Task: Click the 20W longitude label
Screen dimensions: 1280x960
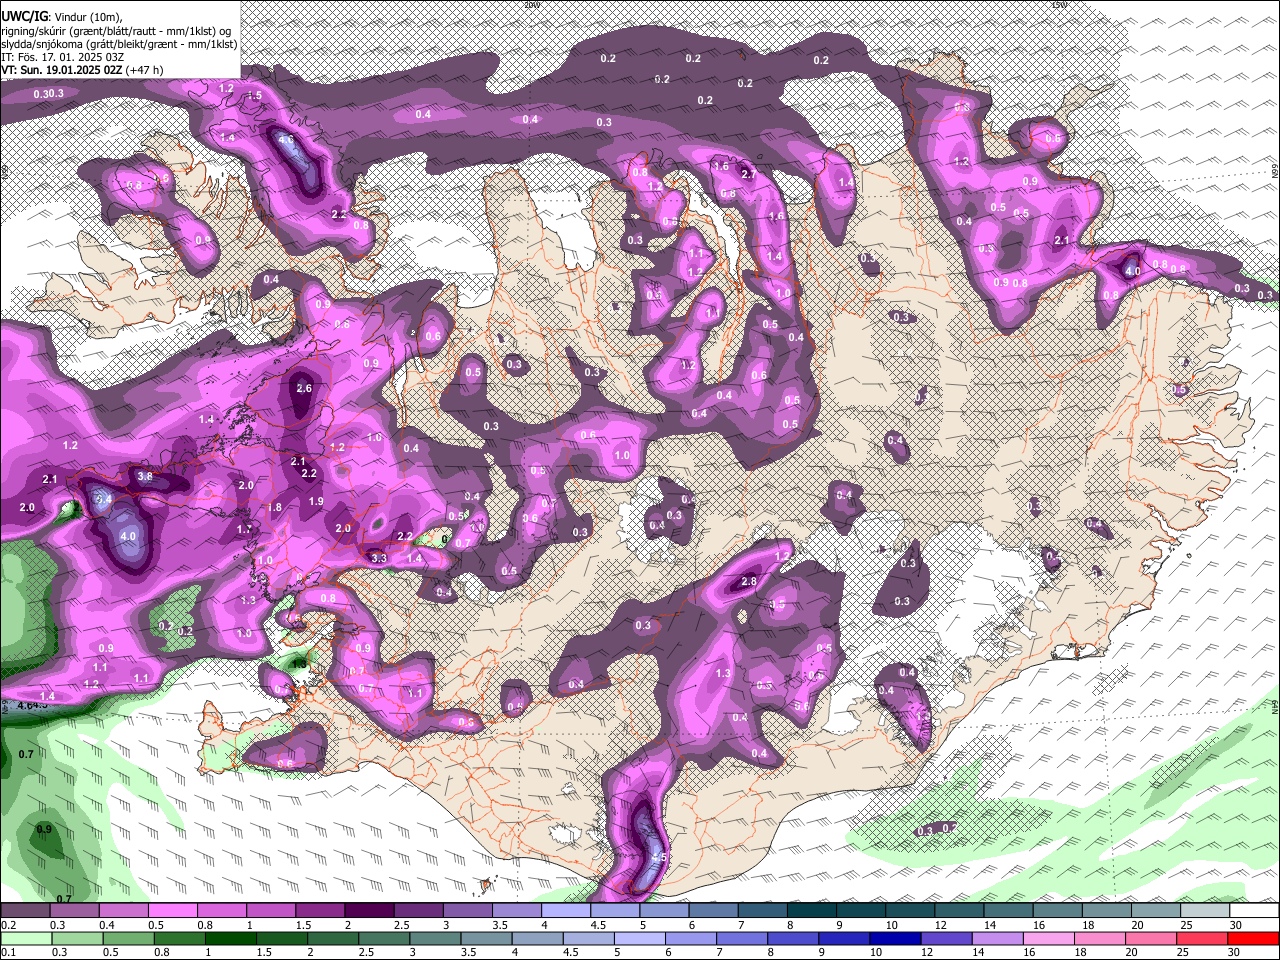Action: 532,4
